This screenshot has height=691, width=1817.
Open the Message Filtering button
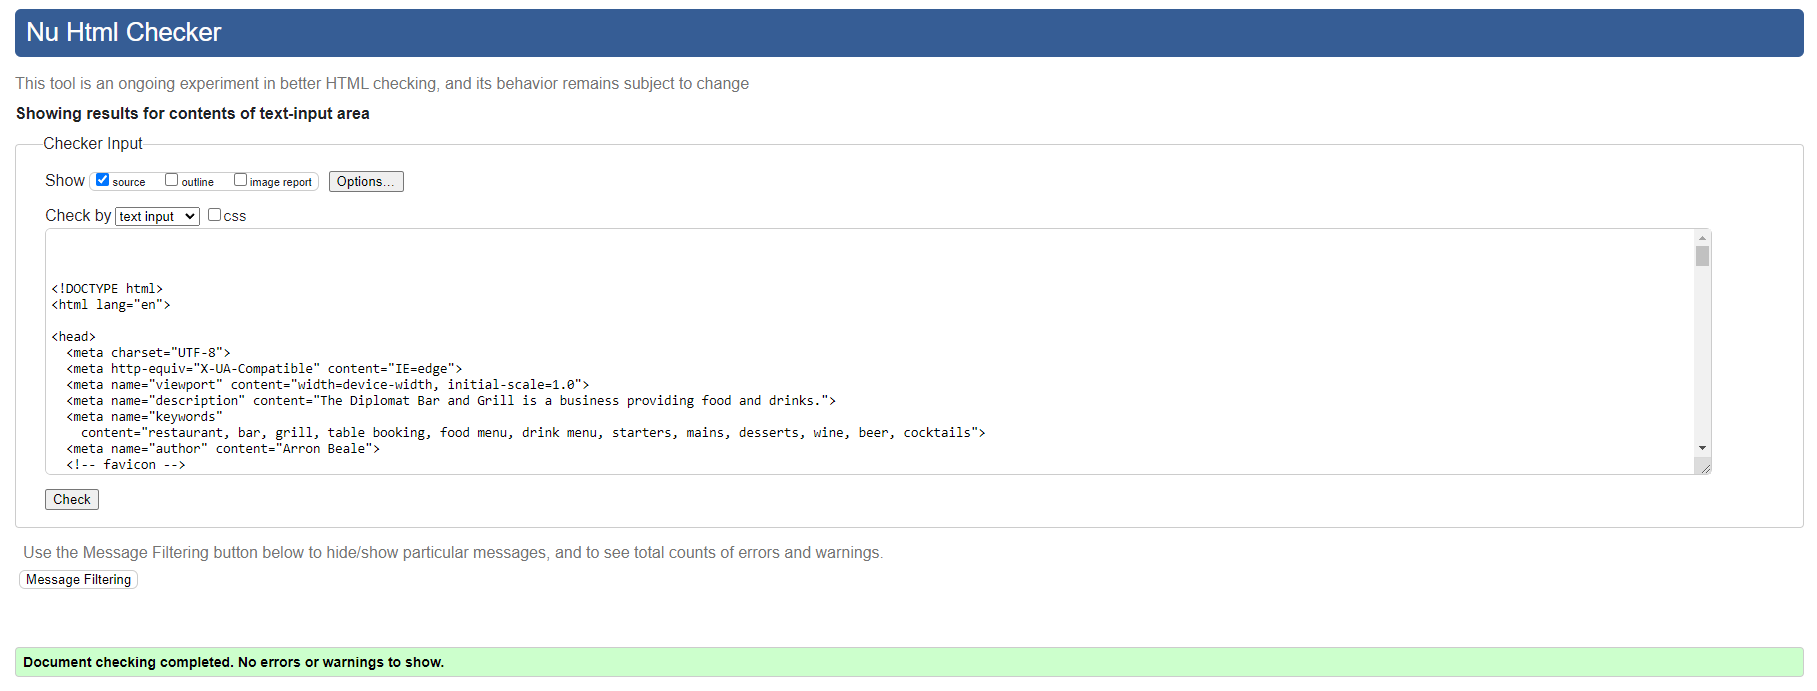[x=78, y=579]
